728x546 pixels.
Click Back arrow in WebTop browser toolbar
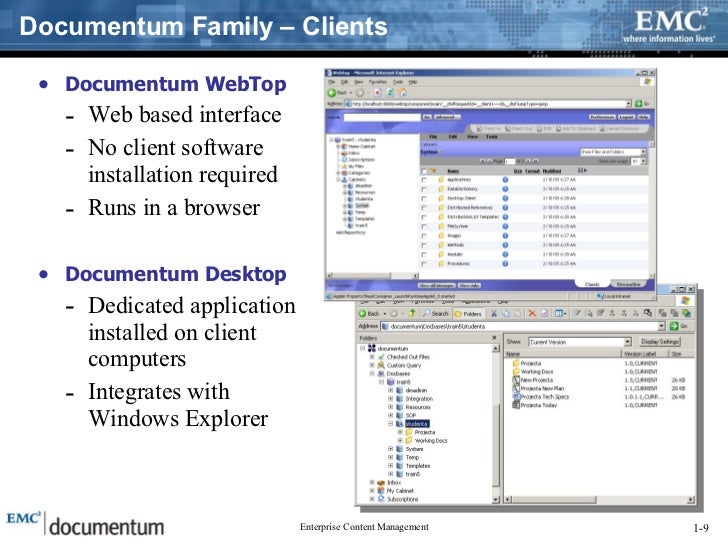point(332,93)
